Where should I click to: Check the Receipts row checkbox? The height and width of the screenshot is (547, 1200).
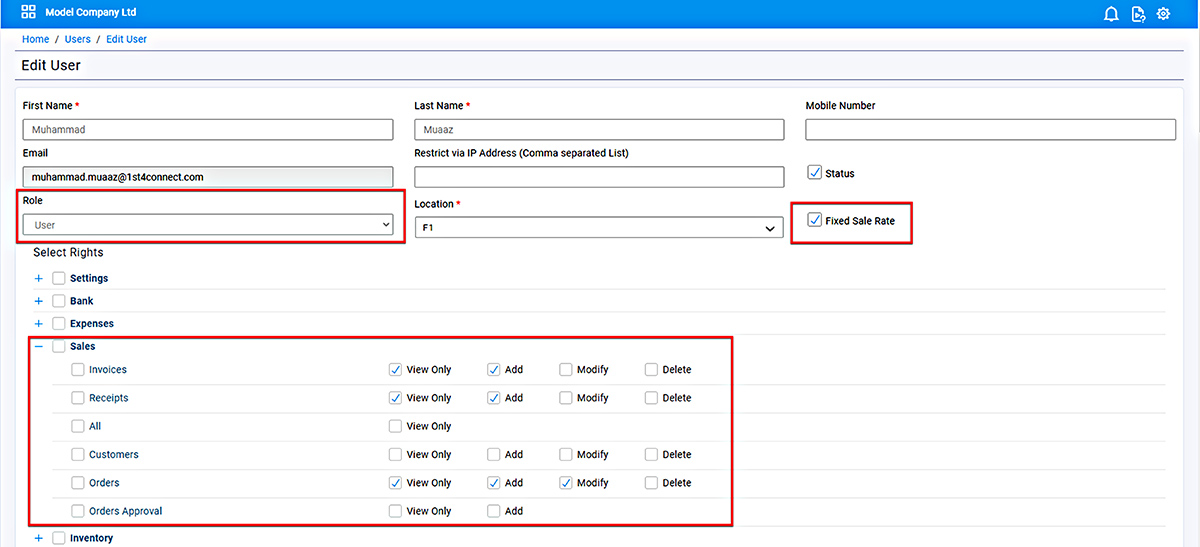click(x=78, y=398)
